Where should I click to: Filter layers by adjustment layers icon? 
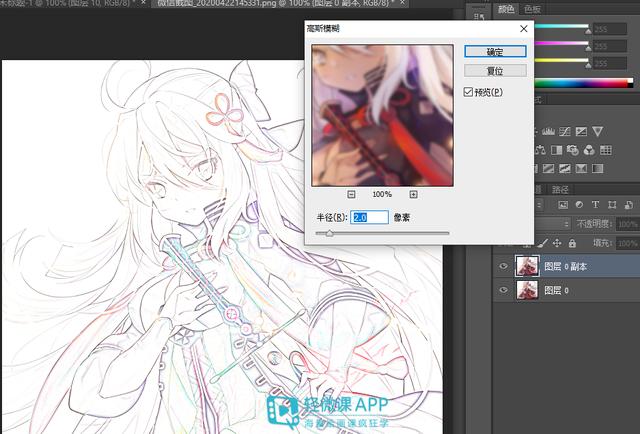[579, 205]
